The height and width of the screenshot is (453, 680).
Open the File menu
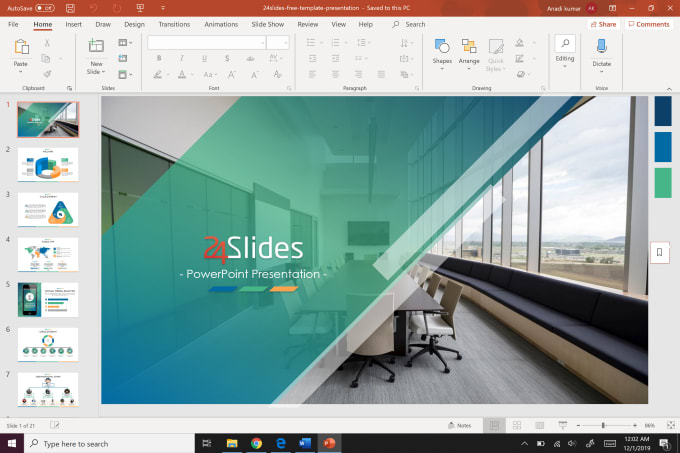(x=13, y=24)
